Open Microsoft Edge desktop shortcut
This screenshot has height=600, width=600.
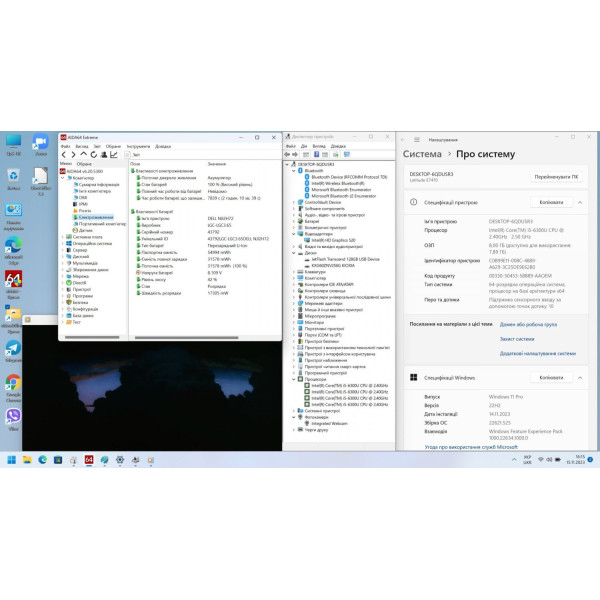coord(13,250)
